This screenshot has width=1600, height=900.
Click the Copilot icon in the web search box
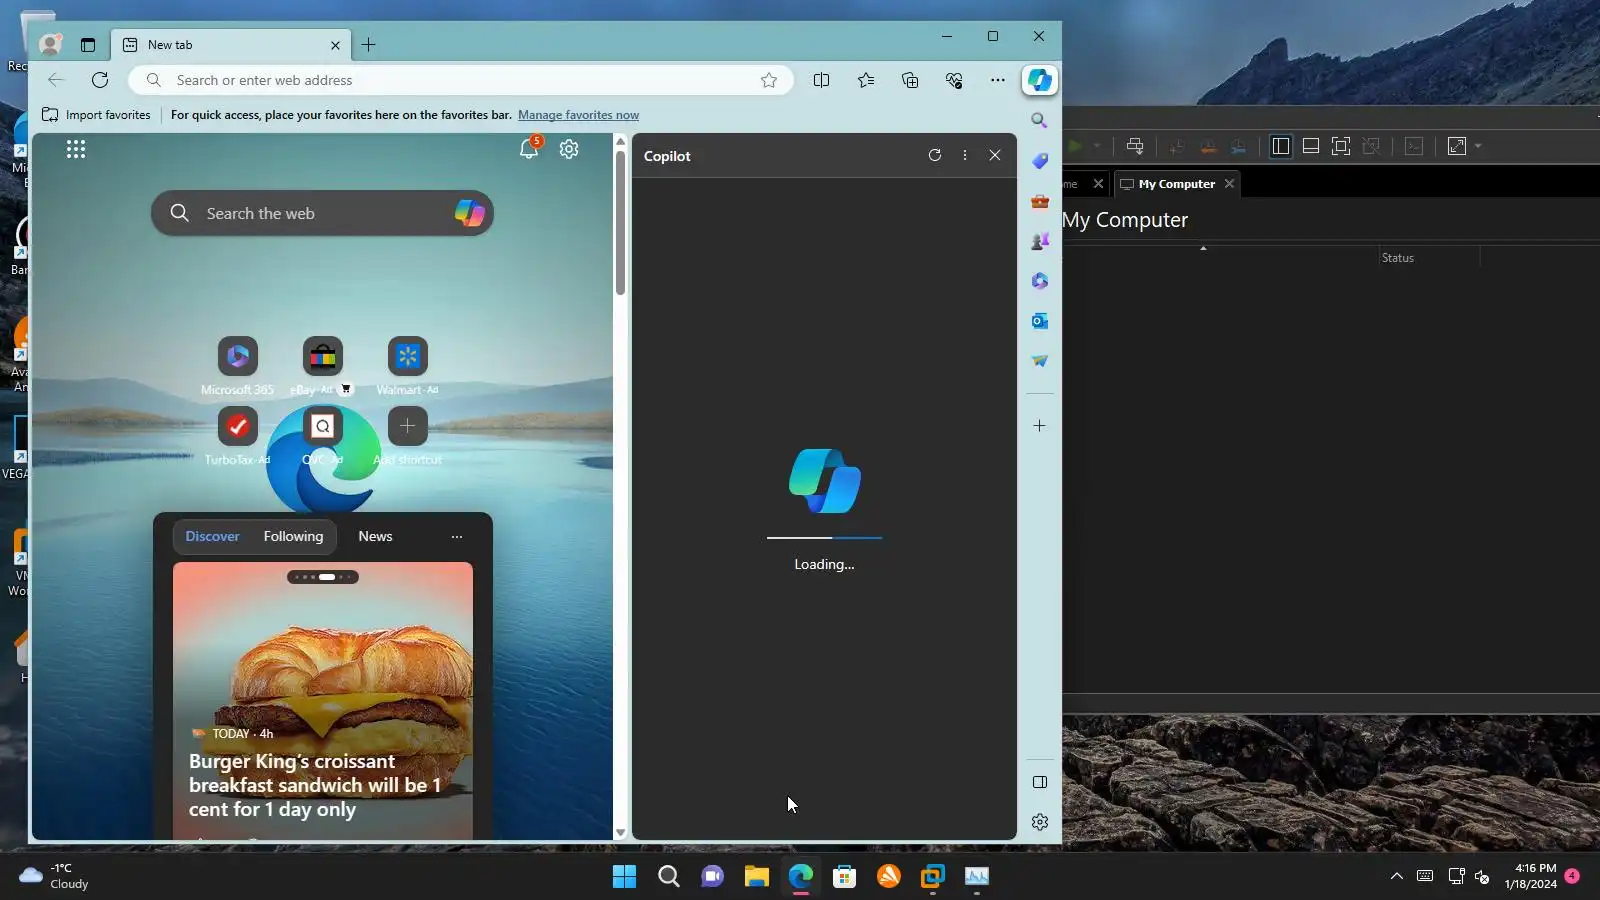469,213
